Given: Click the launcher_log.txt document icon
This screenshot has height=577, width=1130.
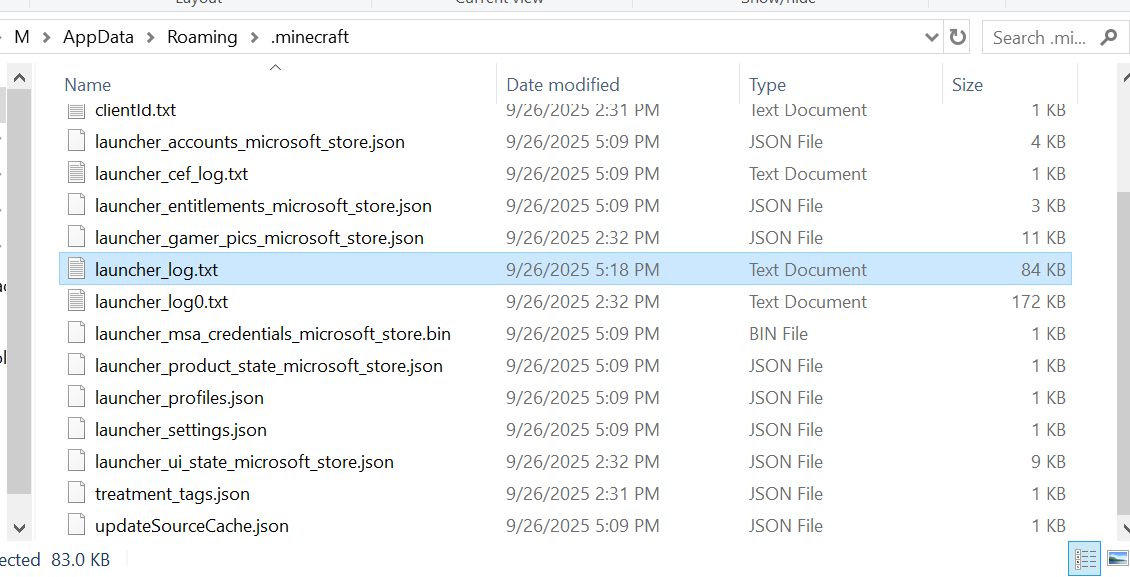Looking at the screenshot, I should pos(76,269).
